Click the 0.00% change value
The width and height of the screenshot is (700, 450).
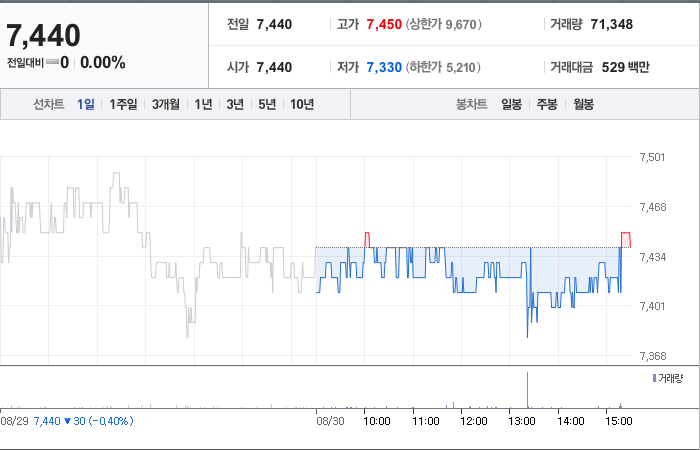click(x=103, y=62)
